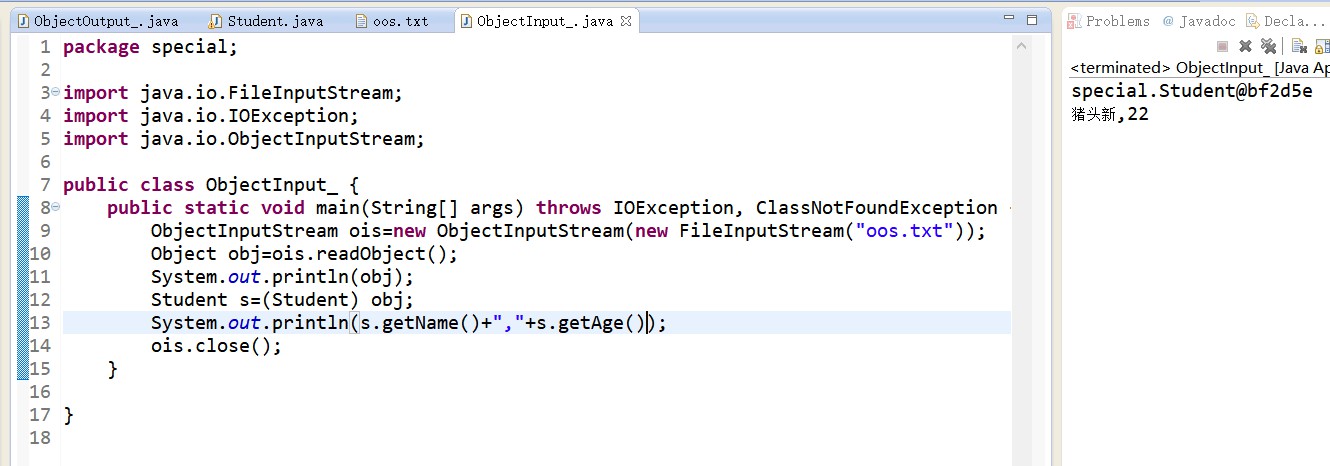Open the Javadoc view tab
Image resolution: width=1330 pixels, height=466 pixels.
(1197, 21)
